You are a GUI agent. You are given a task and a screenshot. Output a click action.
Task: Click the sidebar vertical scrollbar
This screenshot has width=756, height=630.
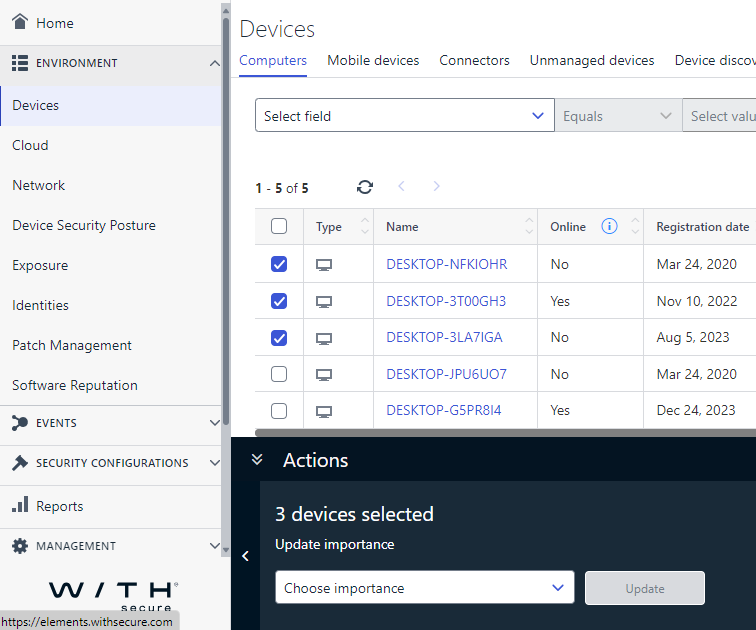point(226,222)
